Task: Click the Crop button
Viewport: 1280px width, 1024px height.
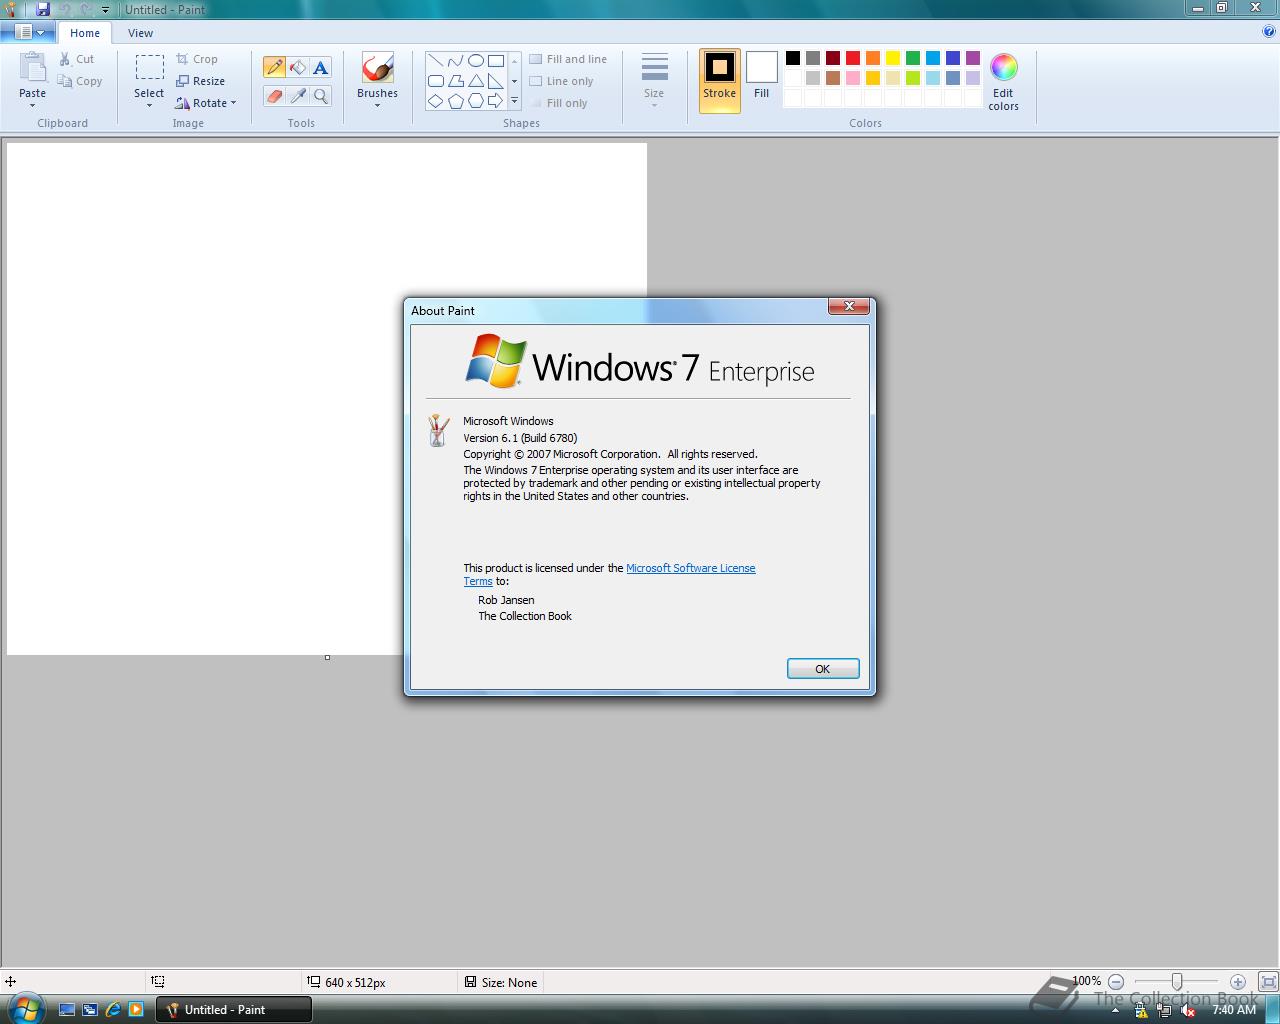Action: pos(197,59)
